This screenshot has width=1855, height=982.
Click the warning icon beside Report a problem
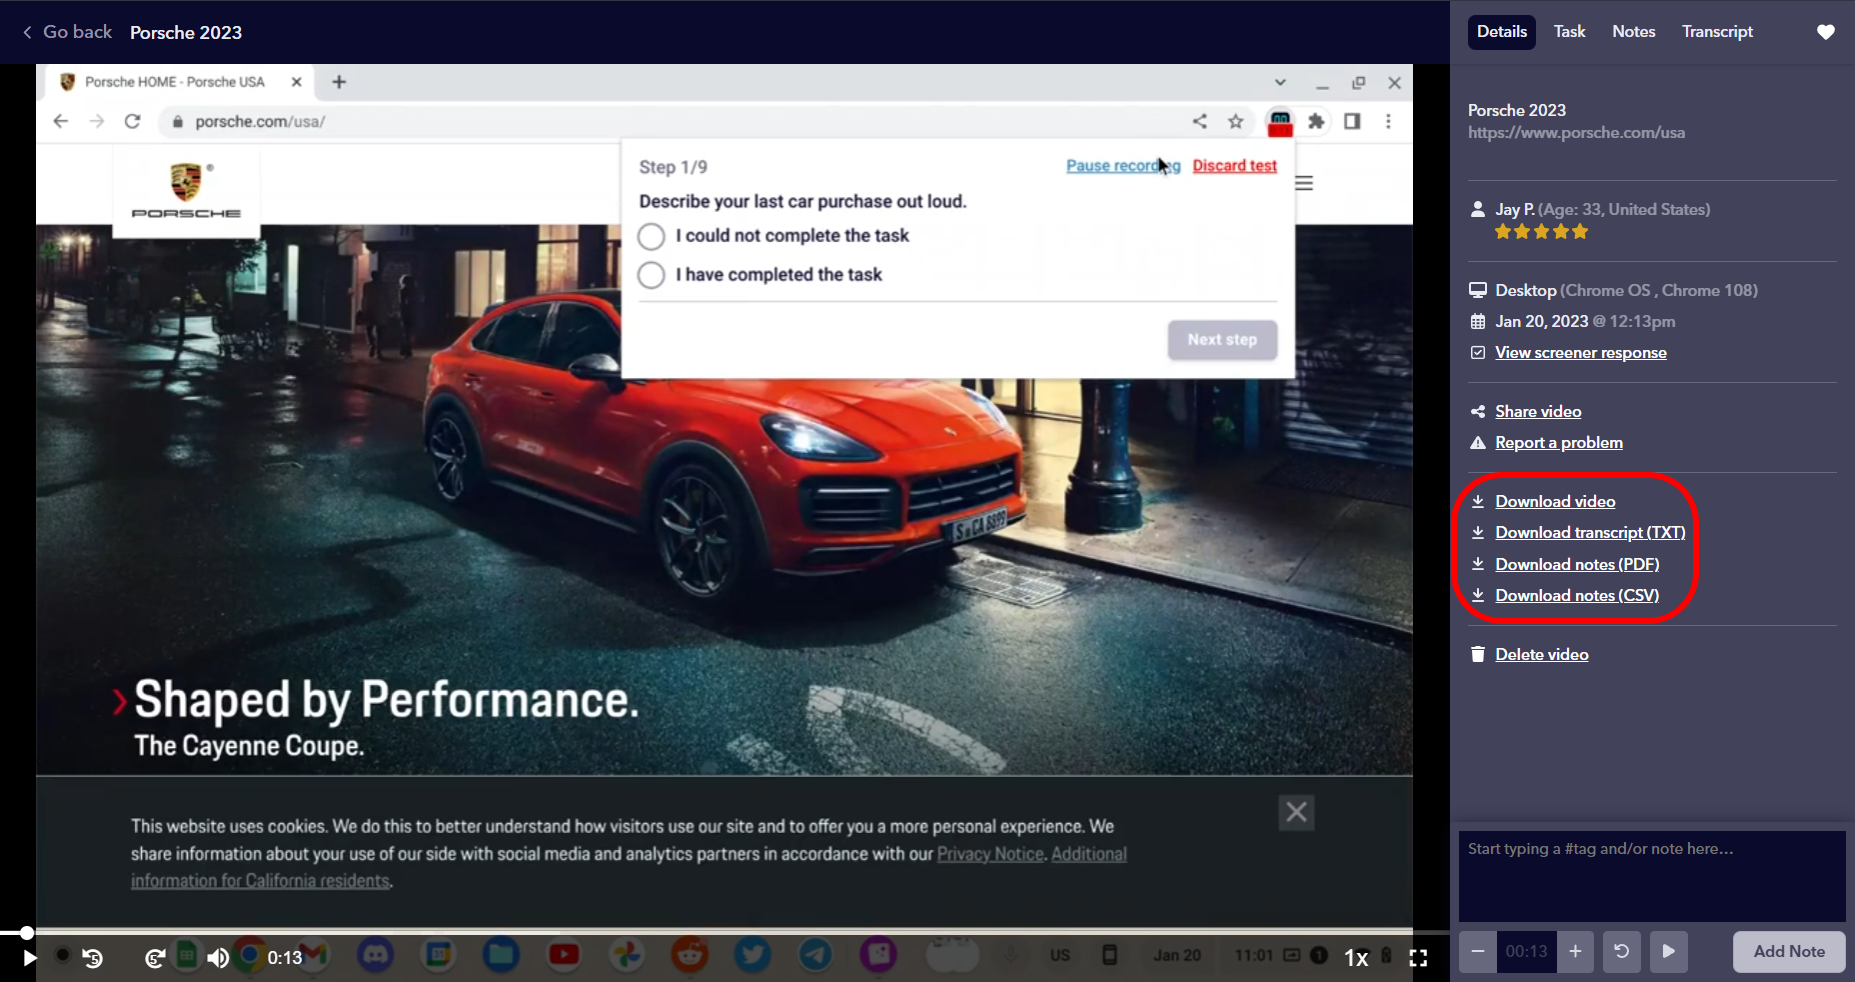click(x=1478, y=443)
